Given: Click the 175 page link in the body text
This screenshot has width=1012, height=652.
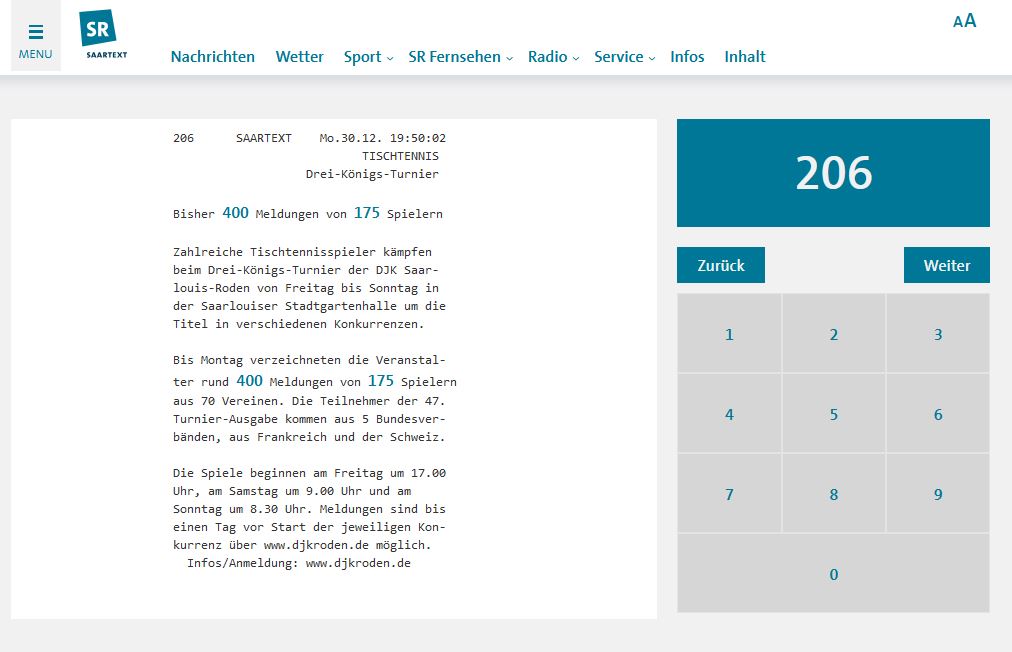Looking at the screenshot, I should (381, 381).
